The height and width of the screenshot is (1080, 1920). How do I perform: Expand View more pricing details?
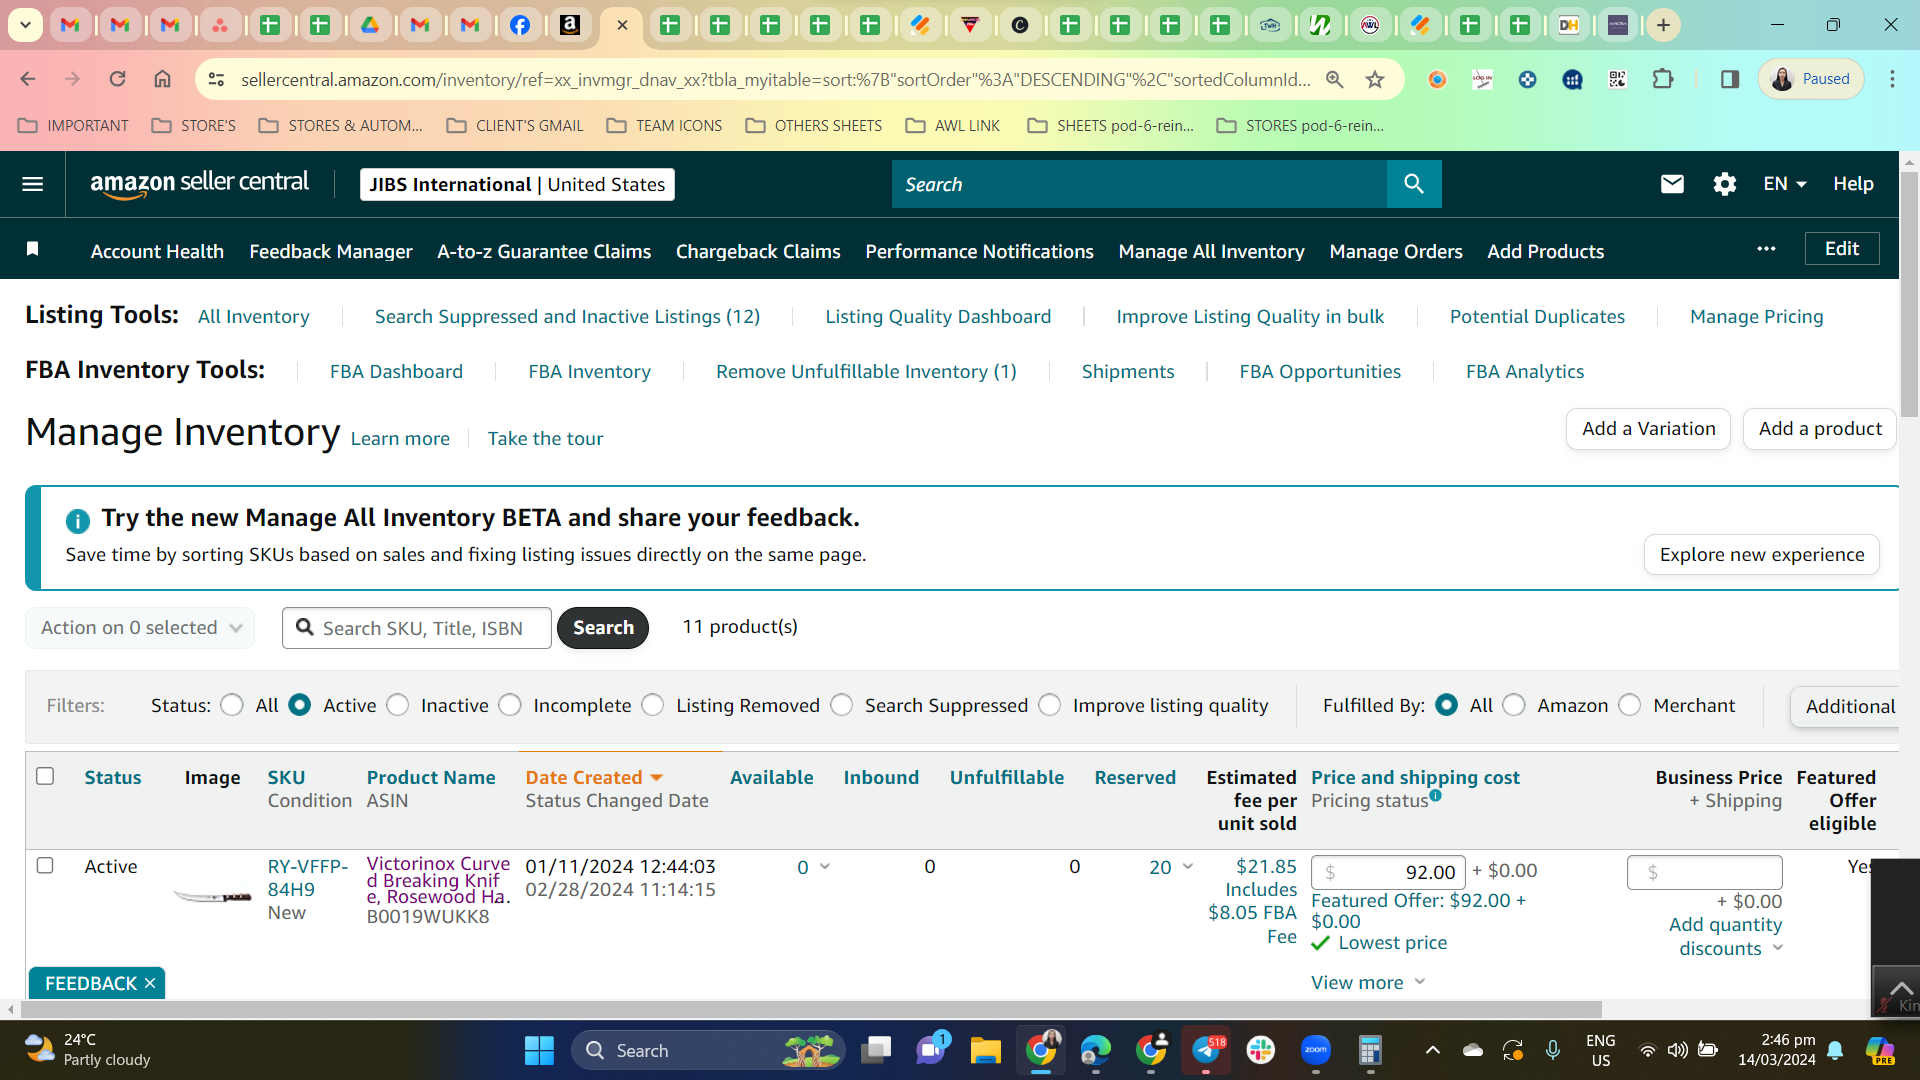tap(1368, 982)
